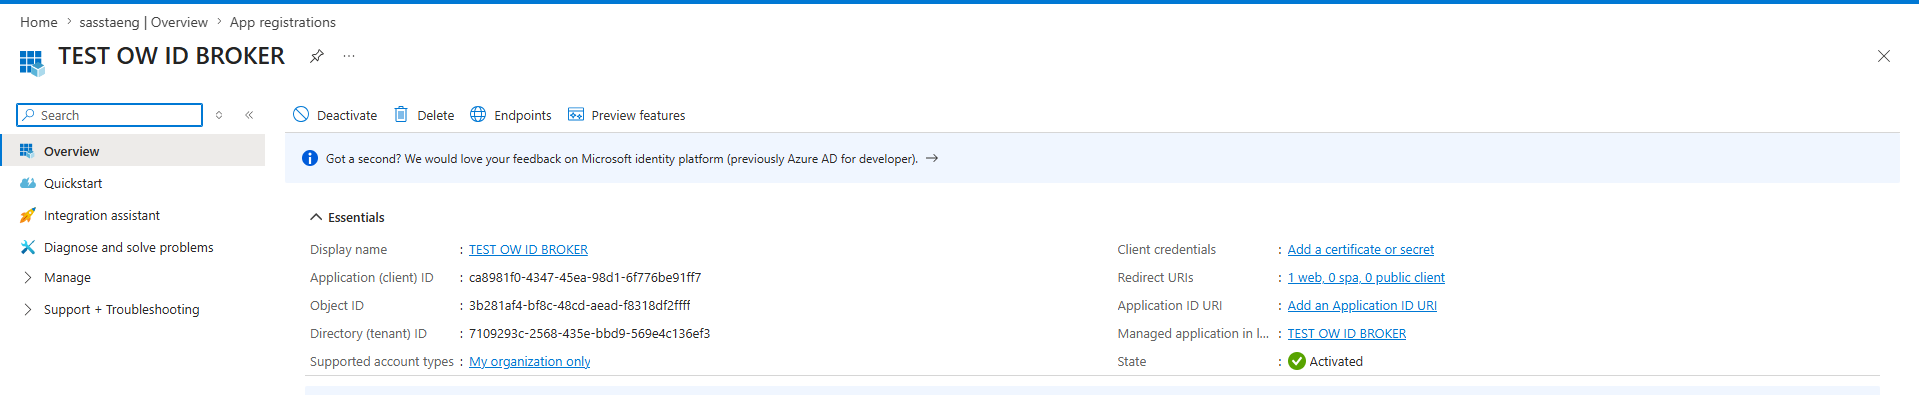Click Add a certificate or secret link
1919x395 pixels.
click(x=1361, y=250)
